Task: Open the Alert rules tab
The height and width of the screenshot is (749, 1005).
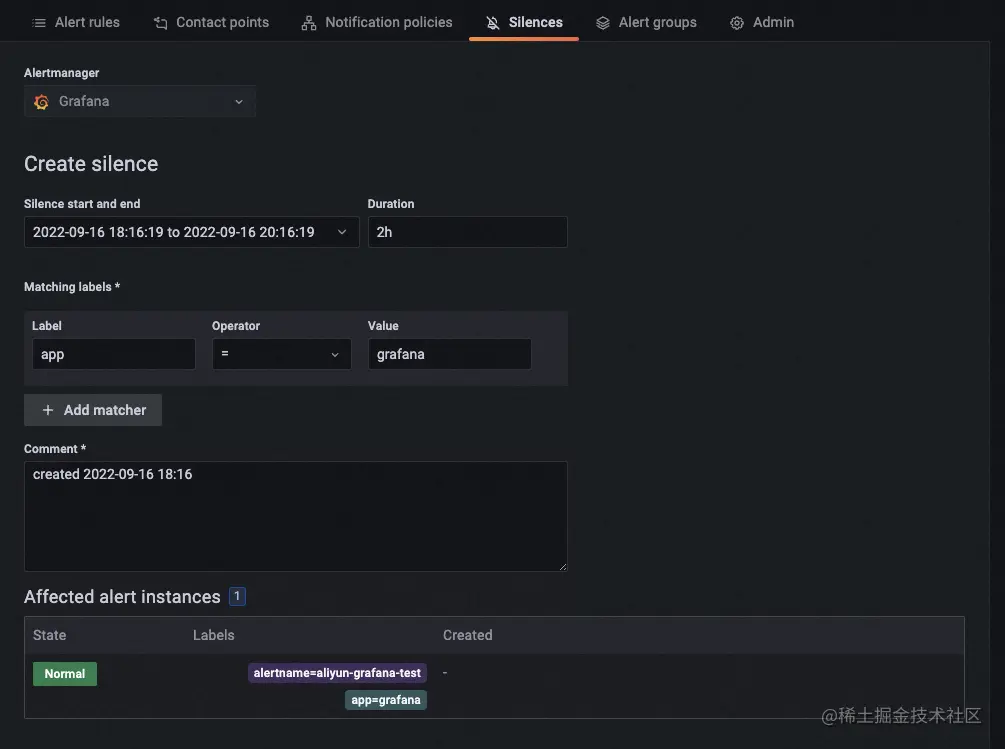Action: [x=76, y=22]
